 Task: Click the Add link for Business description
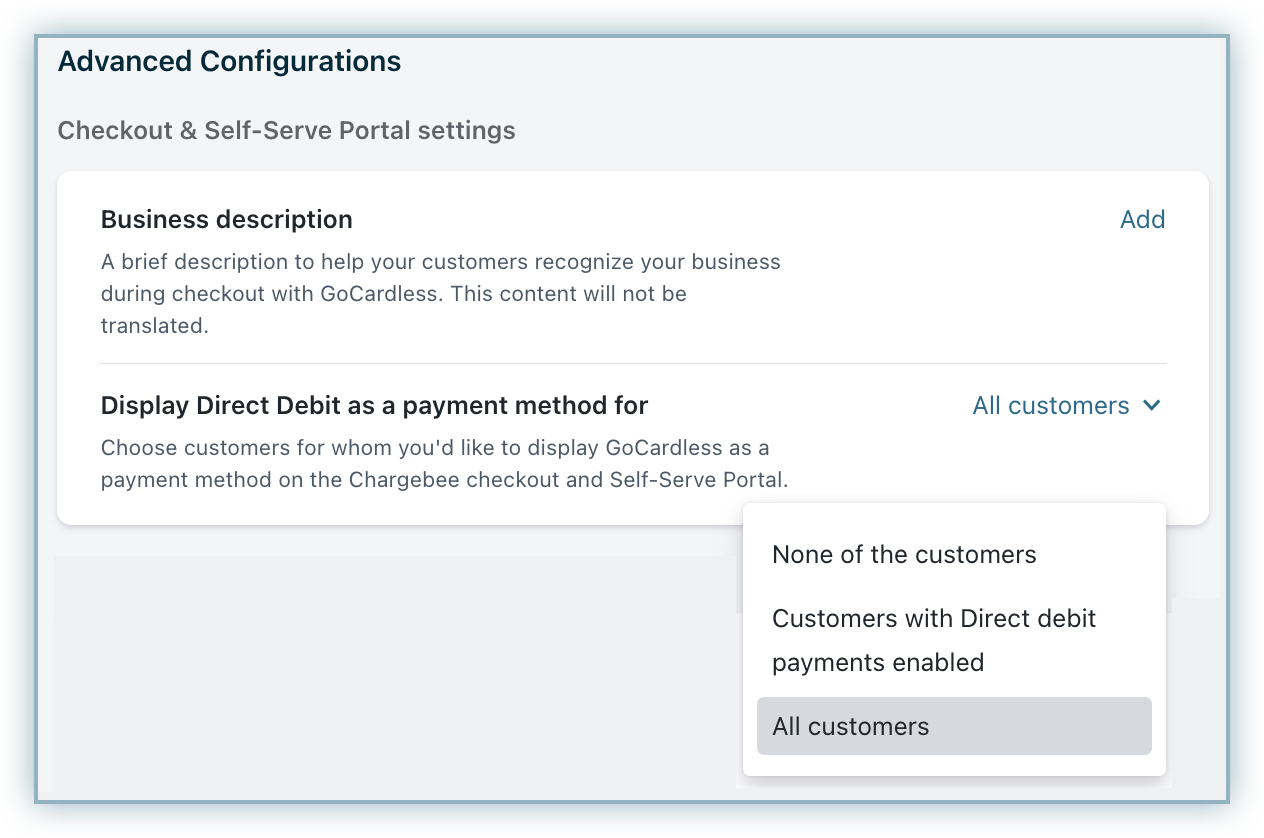[x=1142, y=220]
